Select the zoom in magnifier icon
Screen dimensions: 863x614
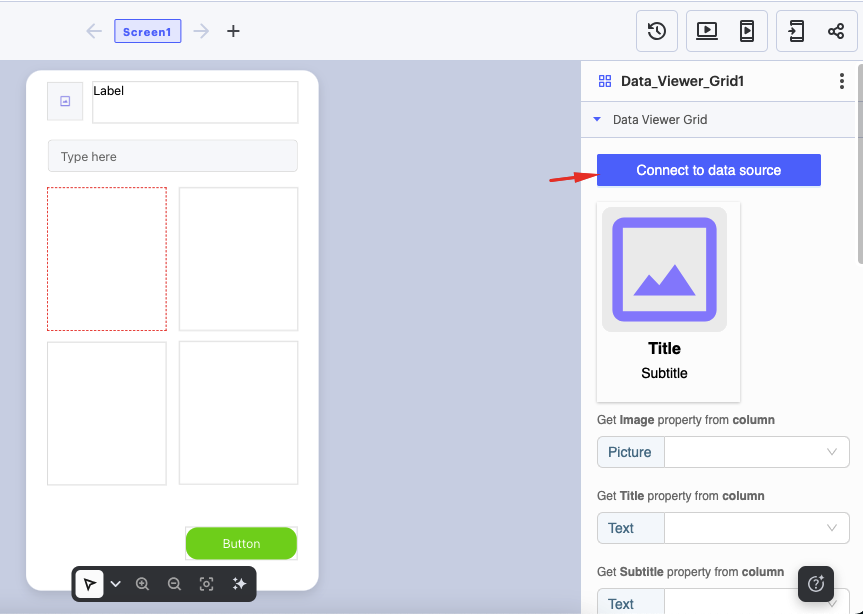[143, 583]
